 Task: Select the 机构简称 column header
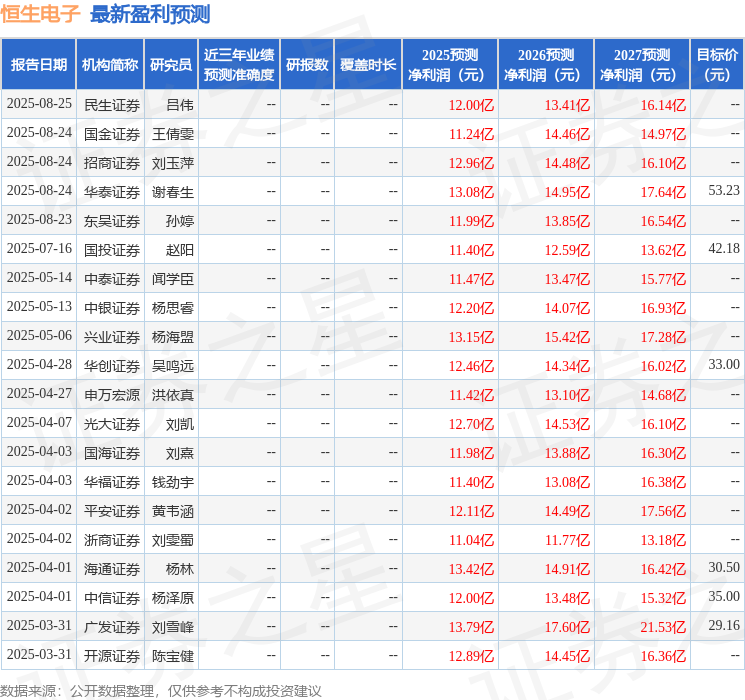110,65
